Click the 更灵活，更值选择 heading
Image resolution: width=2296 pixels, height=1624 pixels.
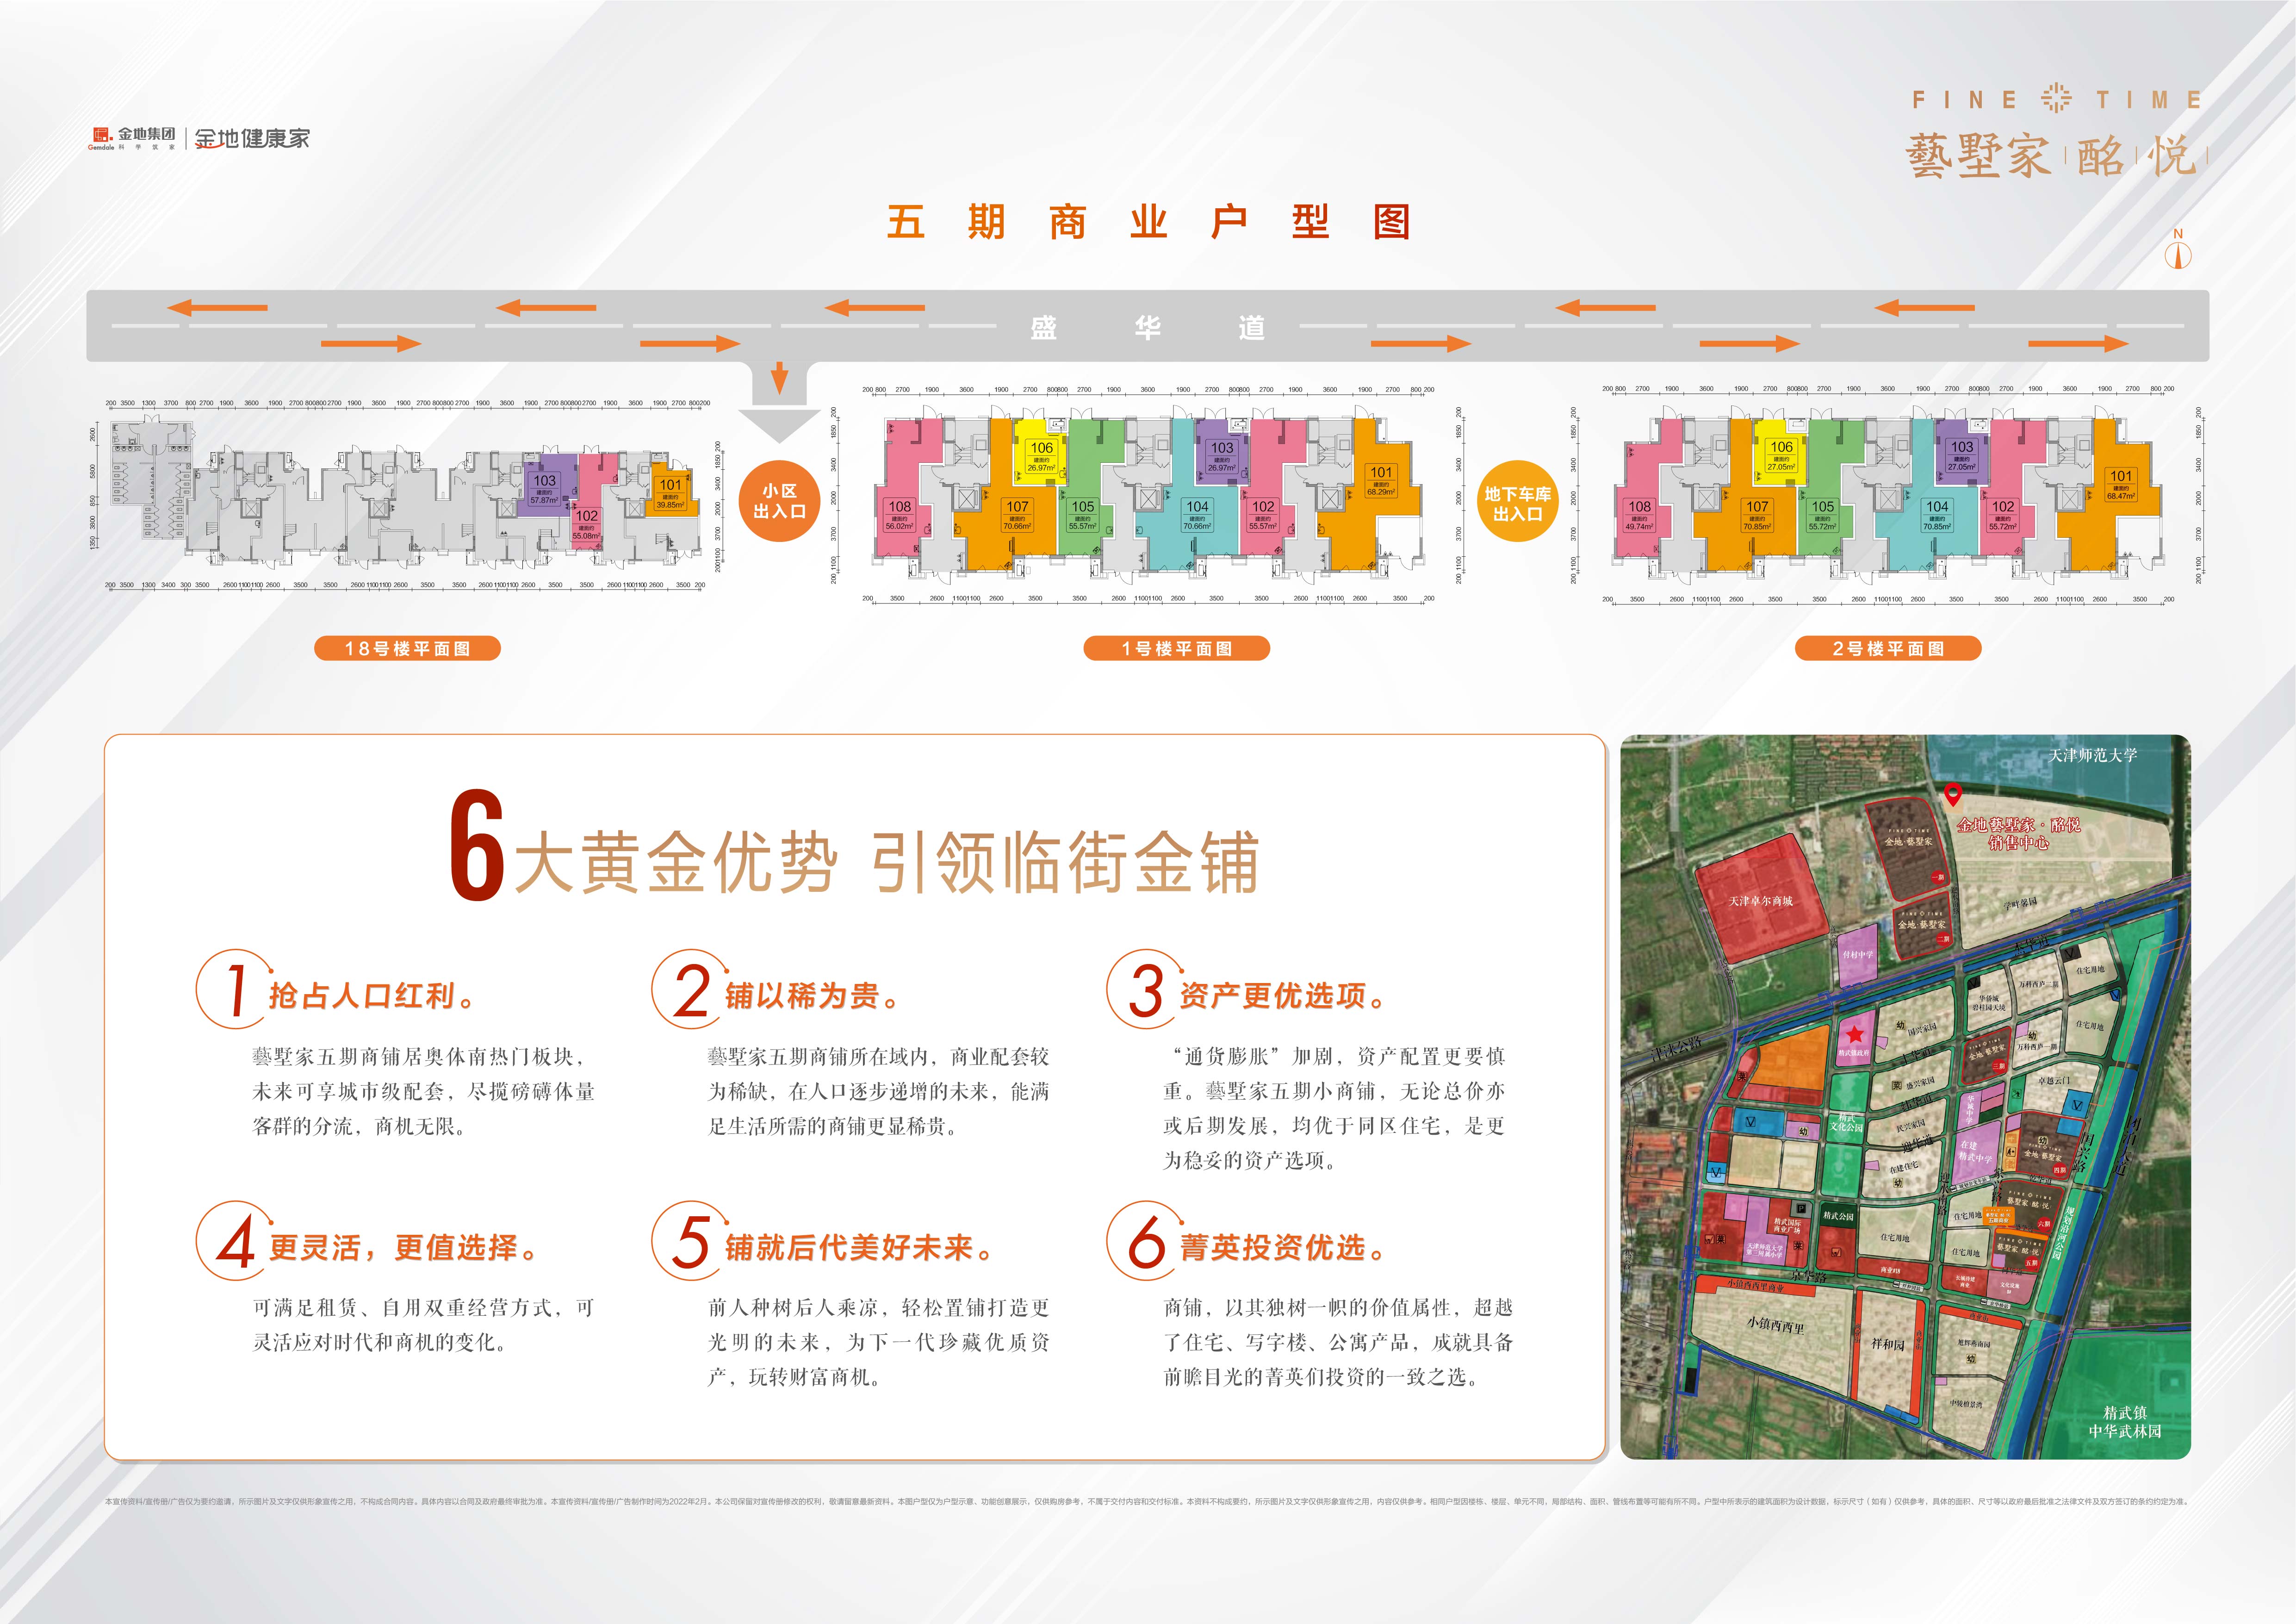pos(404,1247)
